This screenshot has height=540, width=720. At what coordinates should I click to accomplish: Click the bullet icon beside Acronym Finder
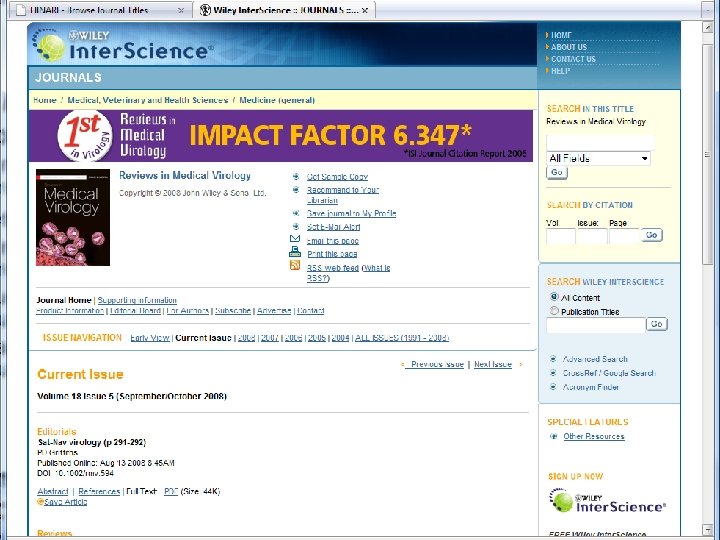point(553,387)
